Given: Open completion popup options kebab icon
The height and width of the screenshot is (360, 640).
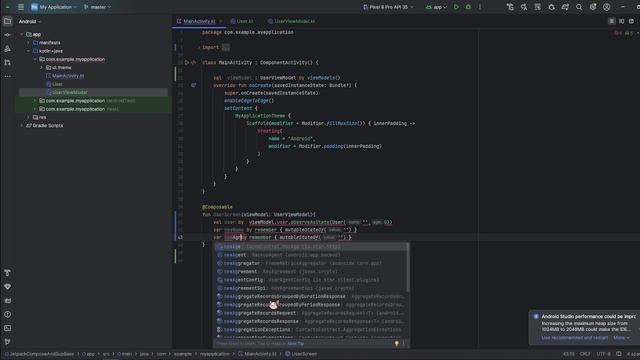Looking at the screenshot, I should coord(404,344).
